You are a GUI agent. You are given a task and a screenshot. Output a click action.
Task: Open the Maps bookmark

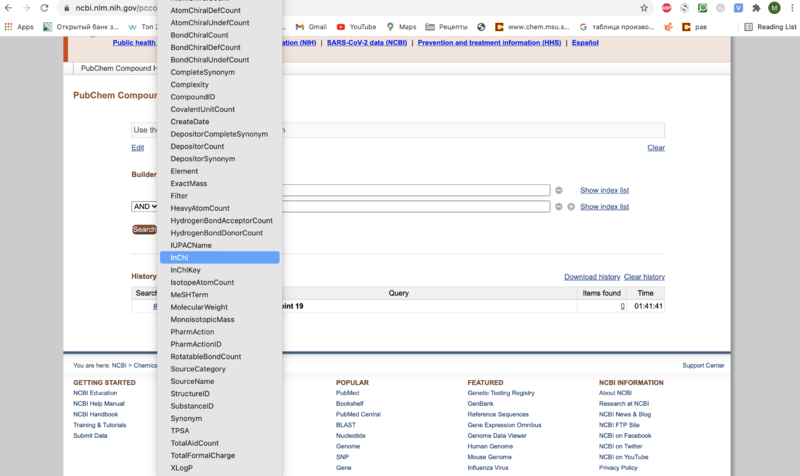point(401,27)
